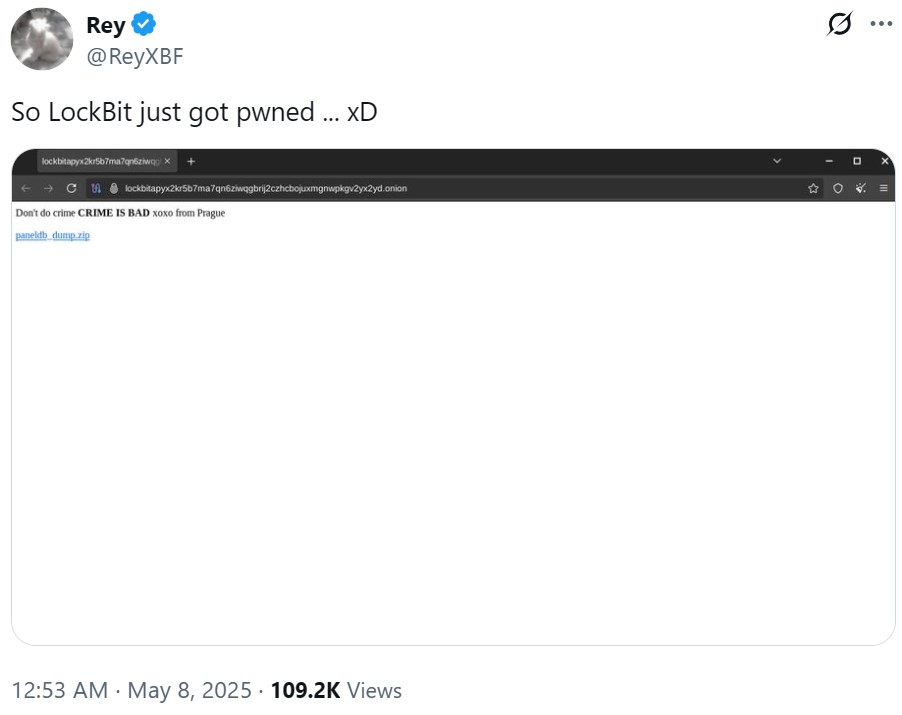Image resolution: width=902 pixels, height=715 pixels.
Task: Click the browser back arrow
Action: [27, 188]
